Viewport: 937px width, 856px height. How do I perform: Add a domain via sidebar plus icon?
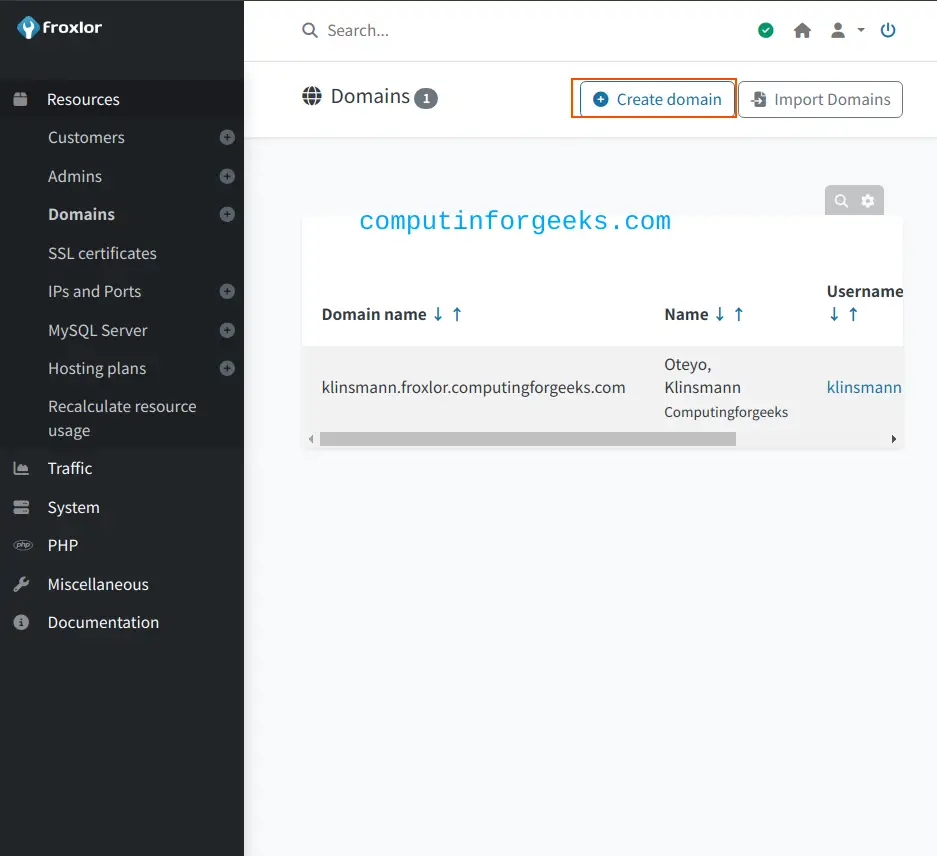pyautogui.click(x=227, y=215)
